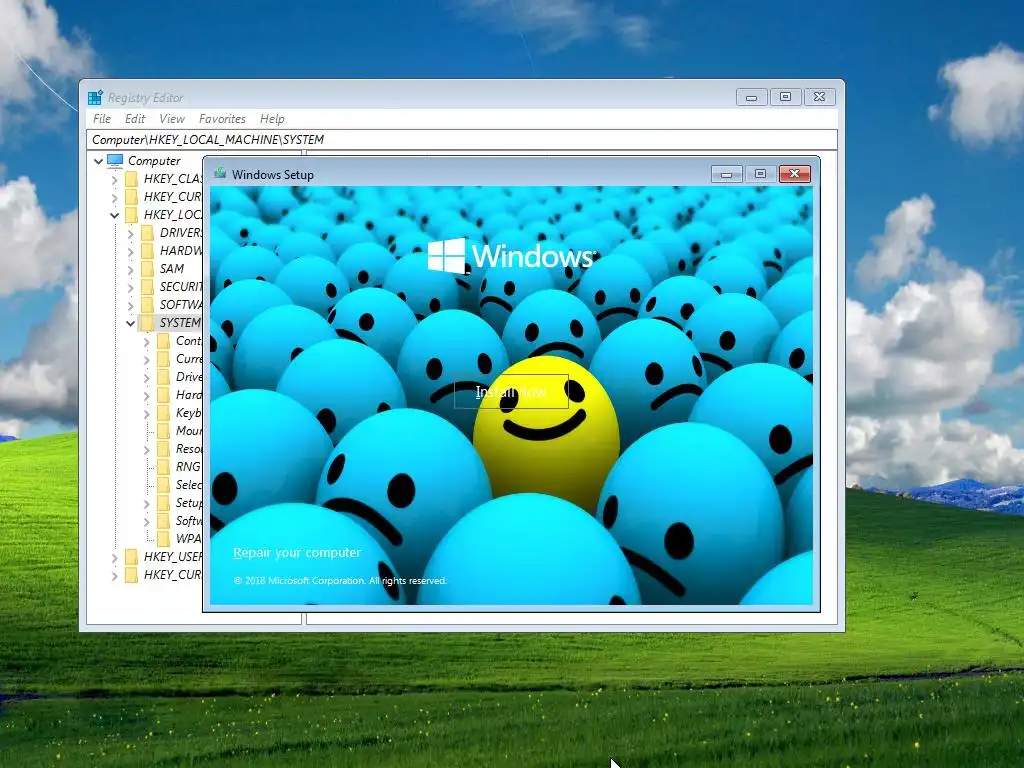Select the HARDWARE folder icon
This screenshot has height=768, width=1024.
148,251
